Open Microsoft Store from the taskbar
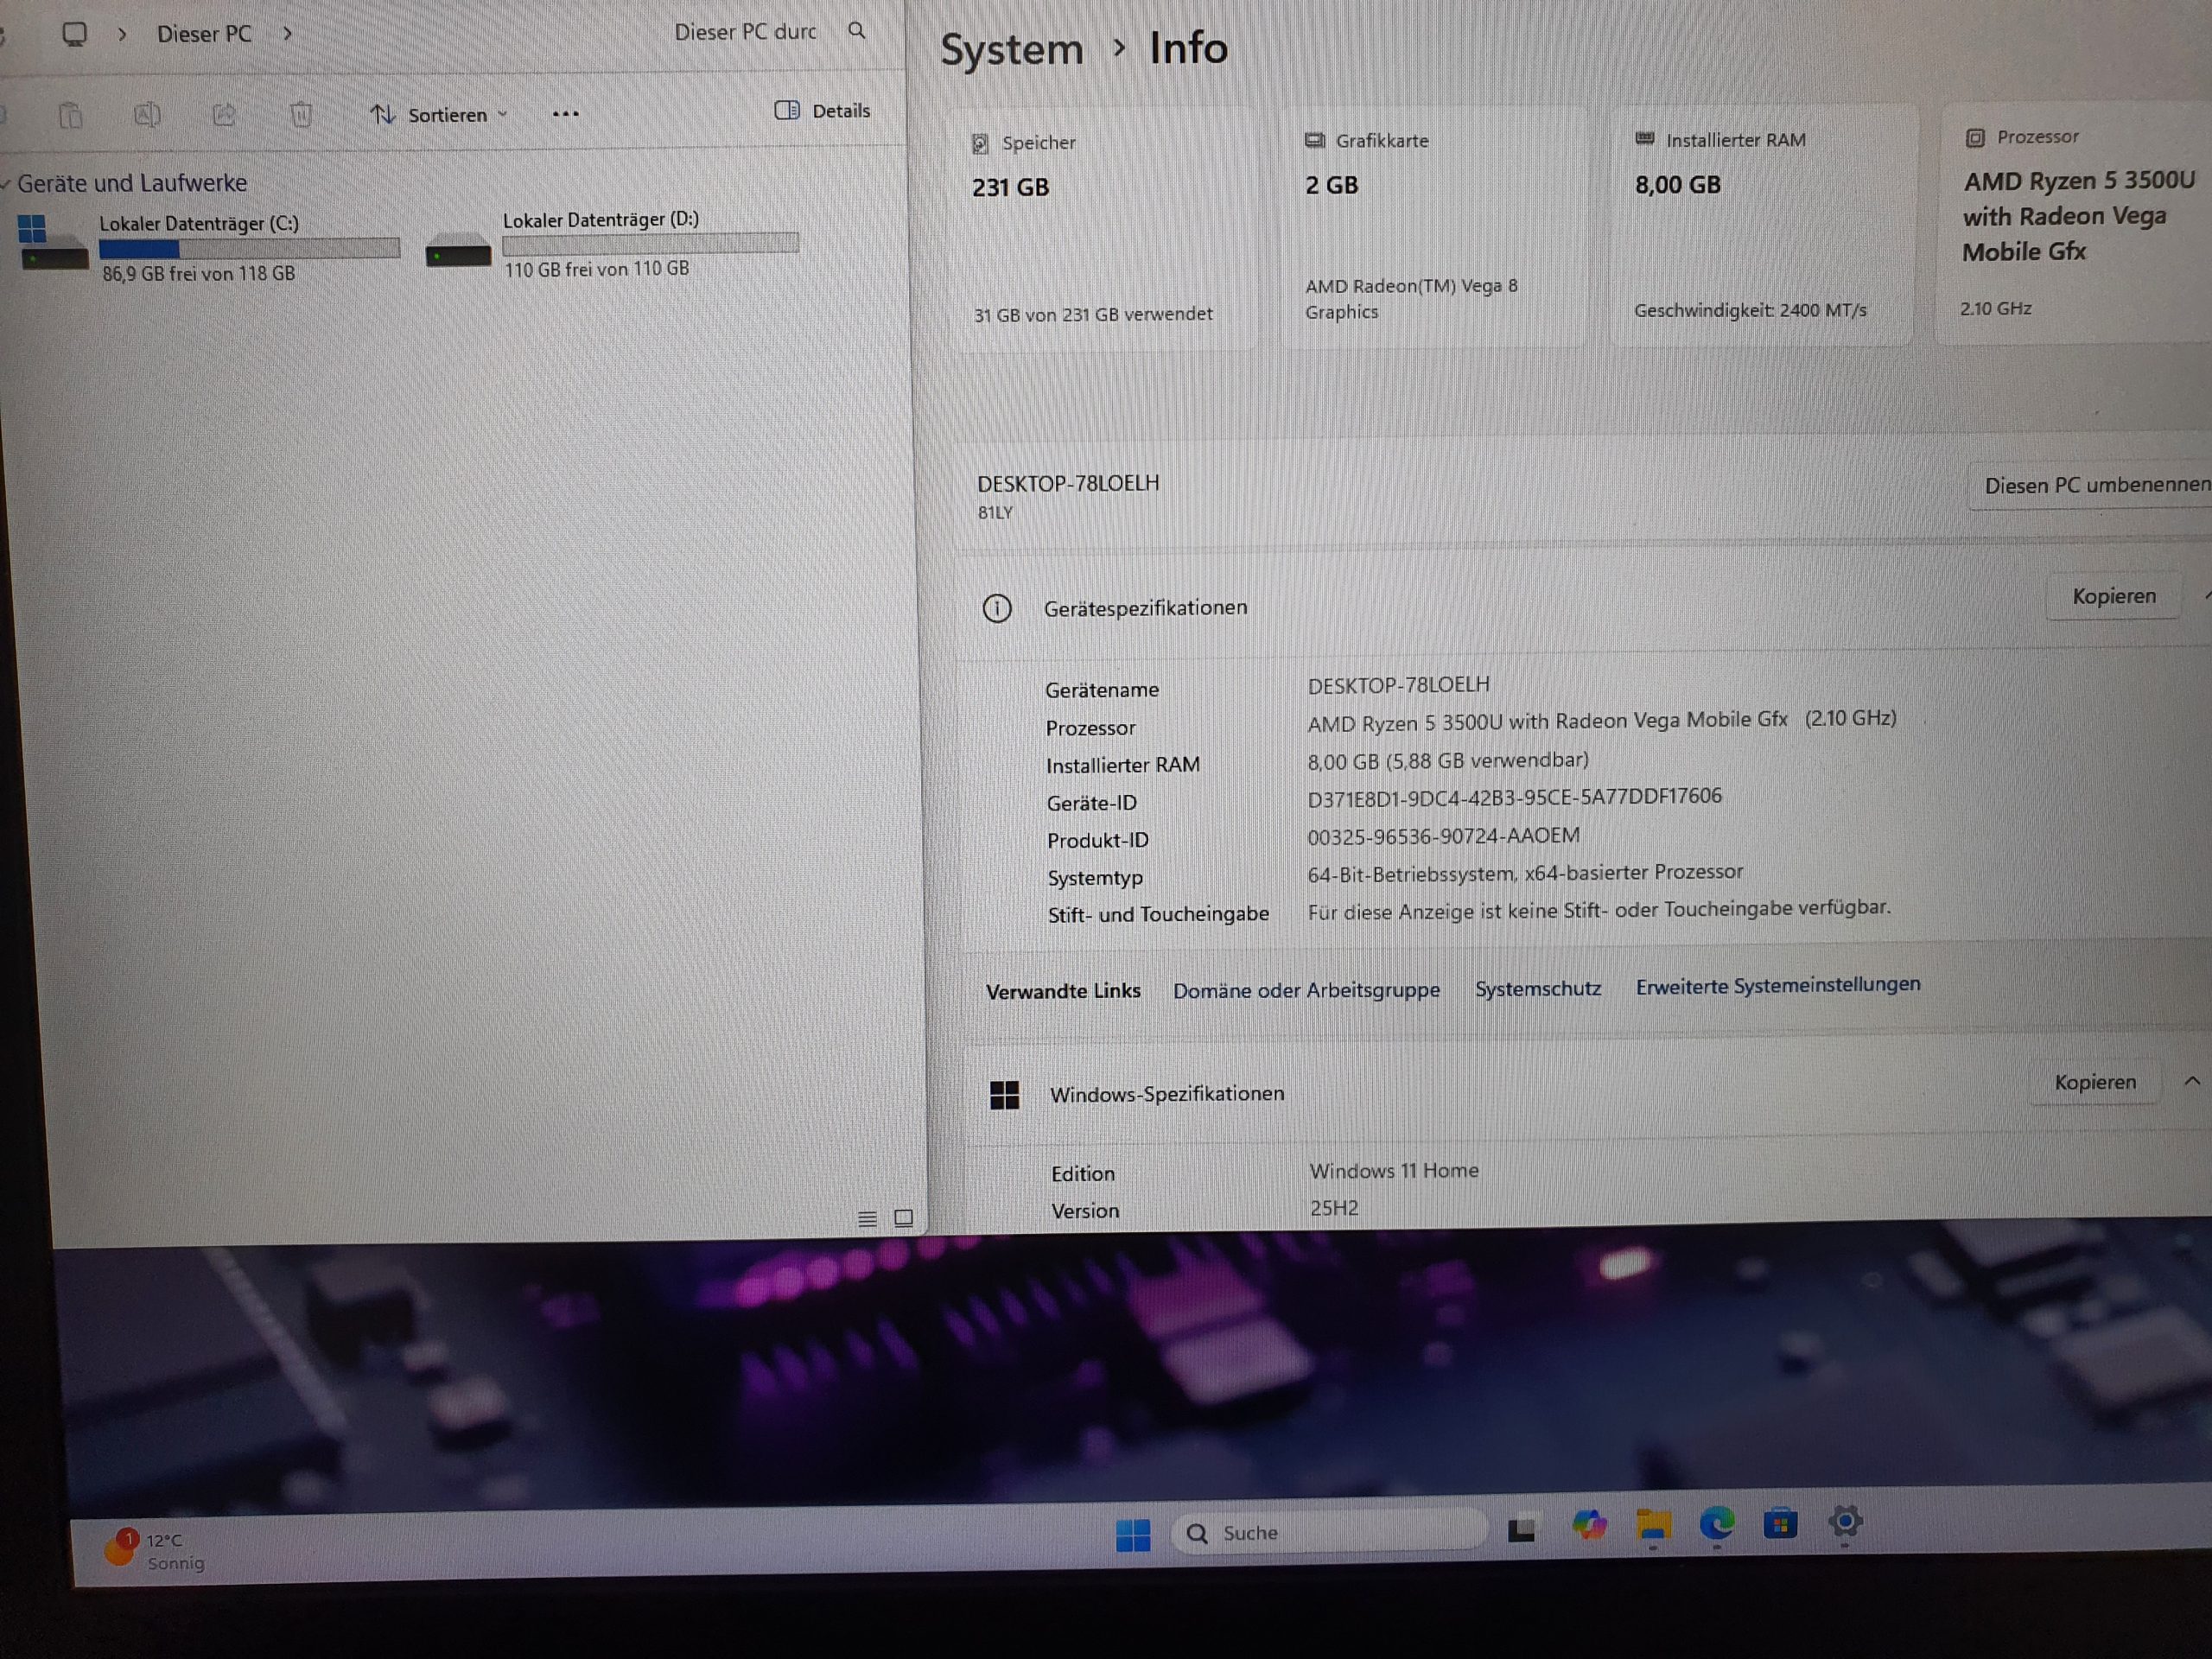The width and height of the screenshot is (2212, 1659). (1780, 1524)
